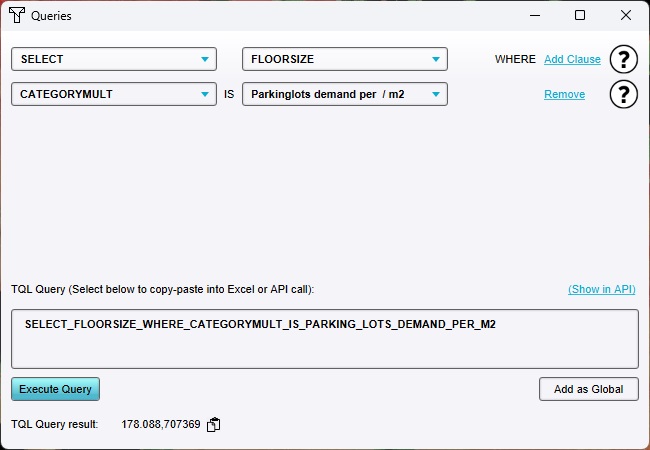Expand the FLOORSIZE attribute dropdown
Screen dimensions: 650x450
[x=344, y=59]
